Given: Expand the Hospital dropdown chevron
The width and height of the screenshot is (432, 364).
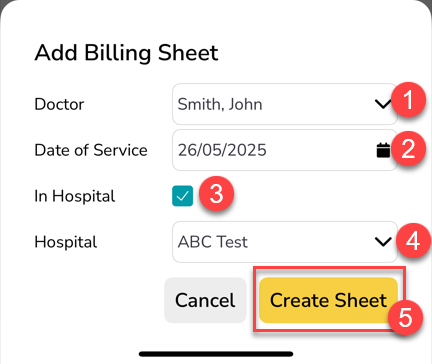Looking at the screenshot, I should [x=383, y=242].
